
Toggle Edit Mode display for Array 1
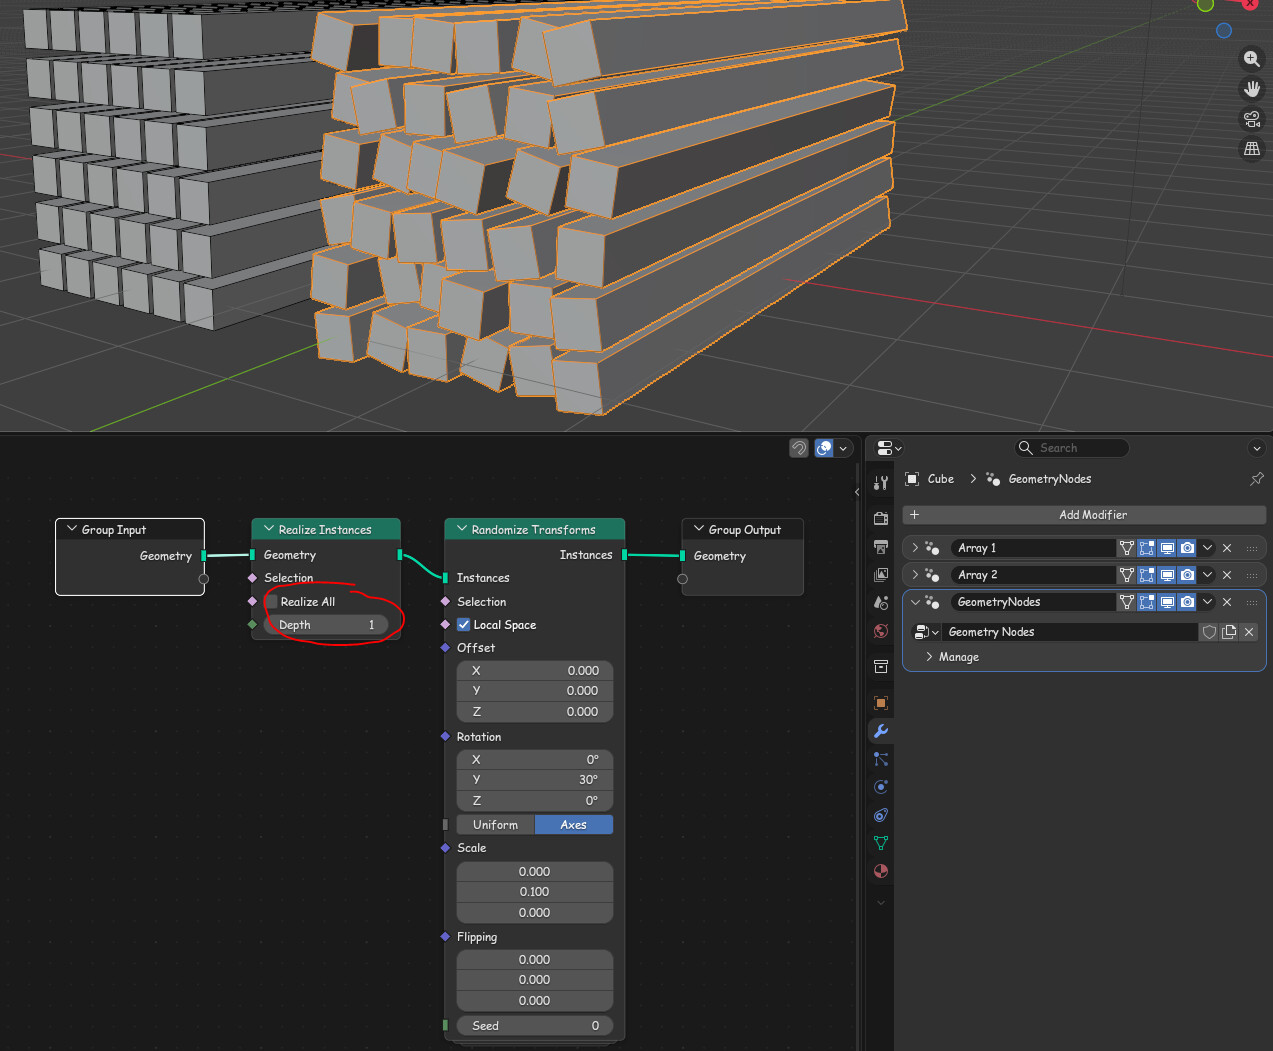[x=1147, y=548]
